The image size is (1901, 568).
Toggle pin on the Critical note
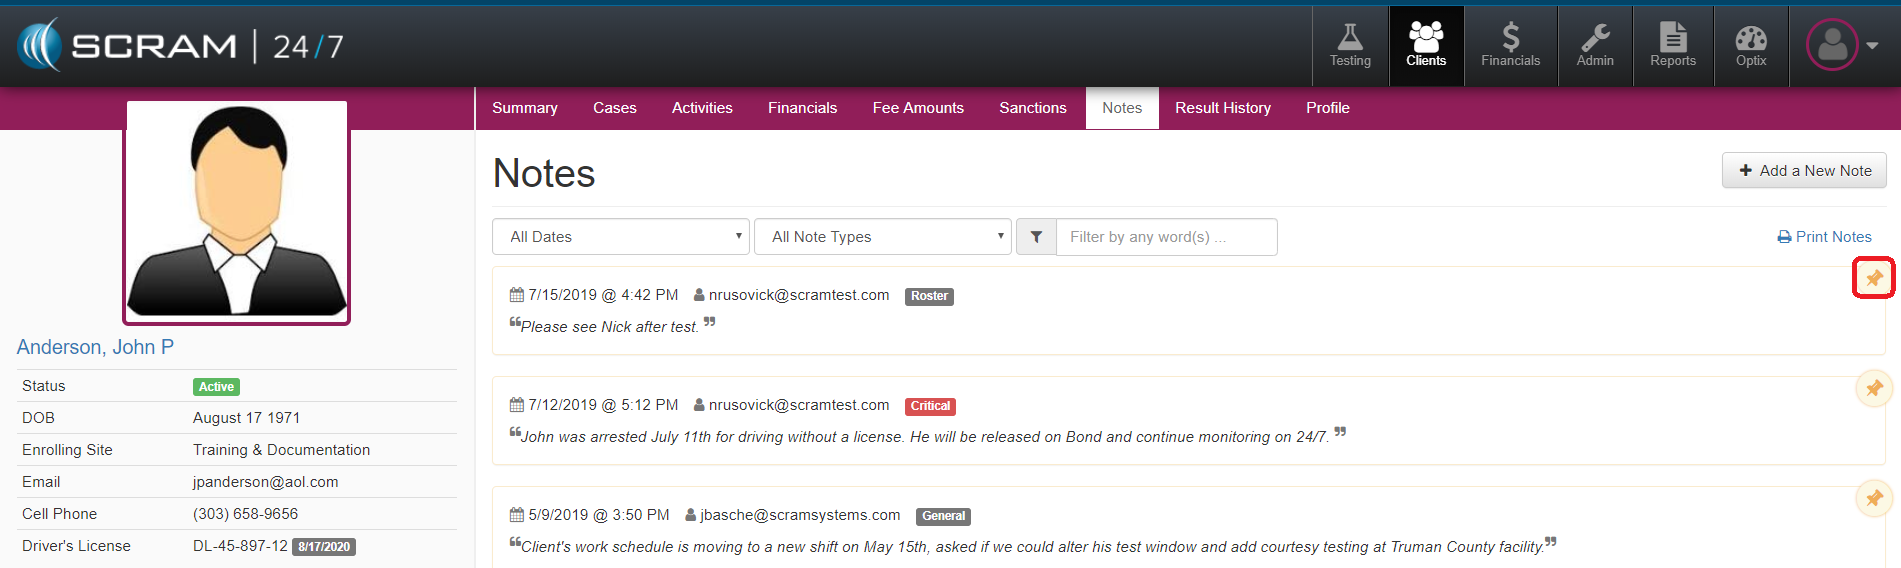[1874, 388]
